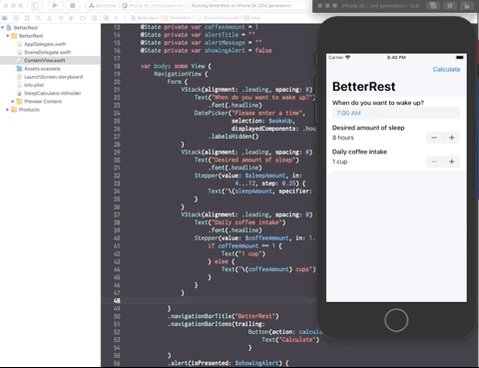Image resolution: width=479 pixels, height=368 pixels.
Task: Click the BetterRest project breadcrumb in the jump bar
Action: click(x=145, y=18)
